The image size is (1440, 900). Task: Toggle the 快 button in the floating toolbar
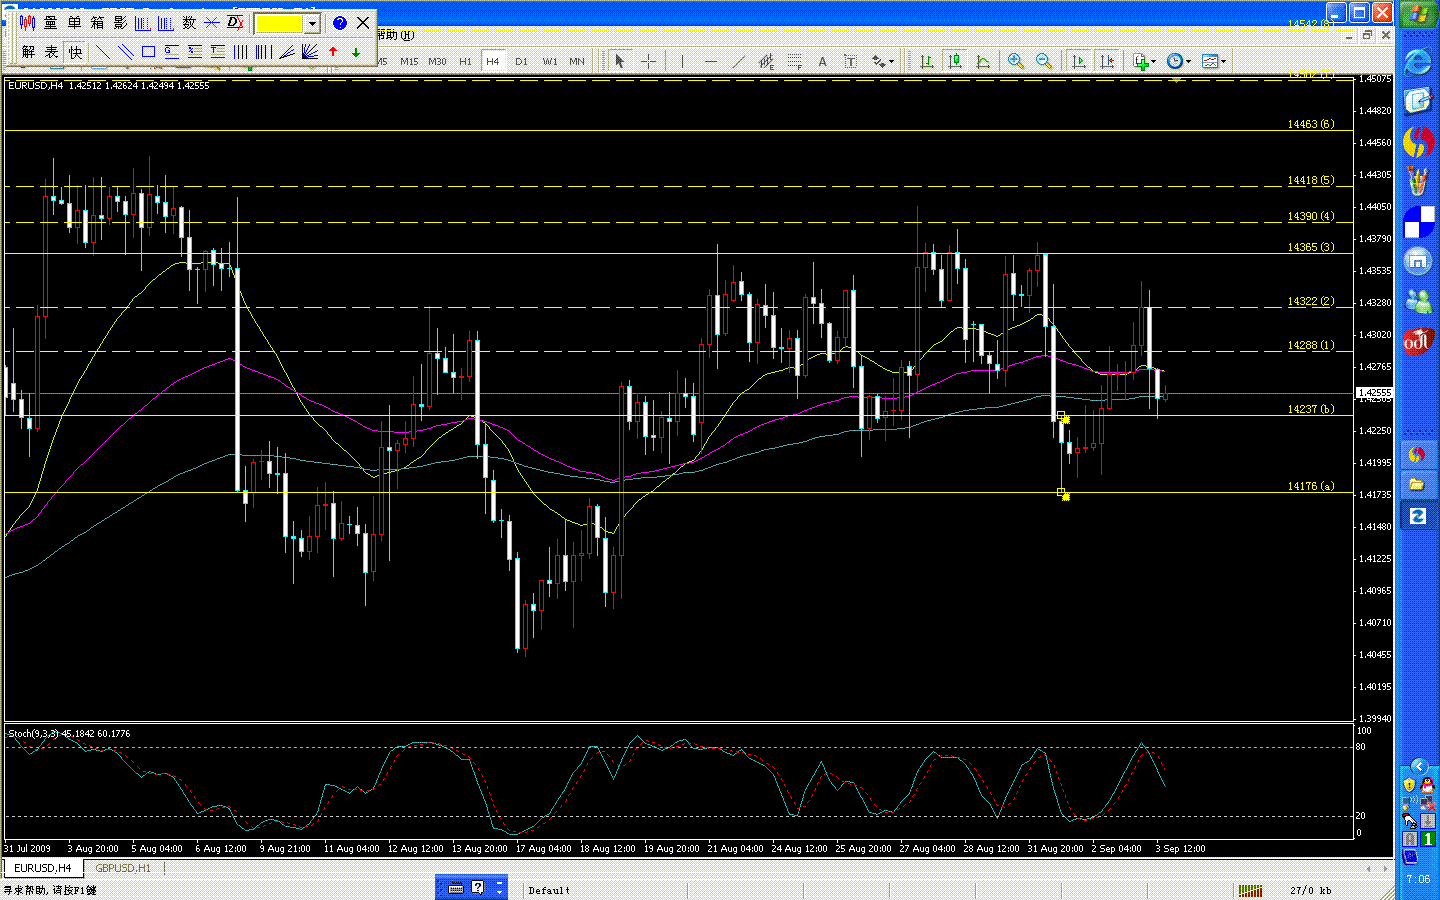[75, 52]
